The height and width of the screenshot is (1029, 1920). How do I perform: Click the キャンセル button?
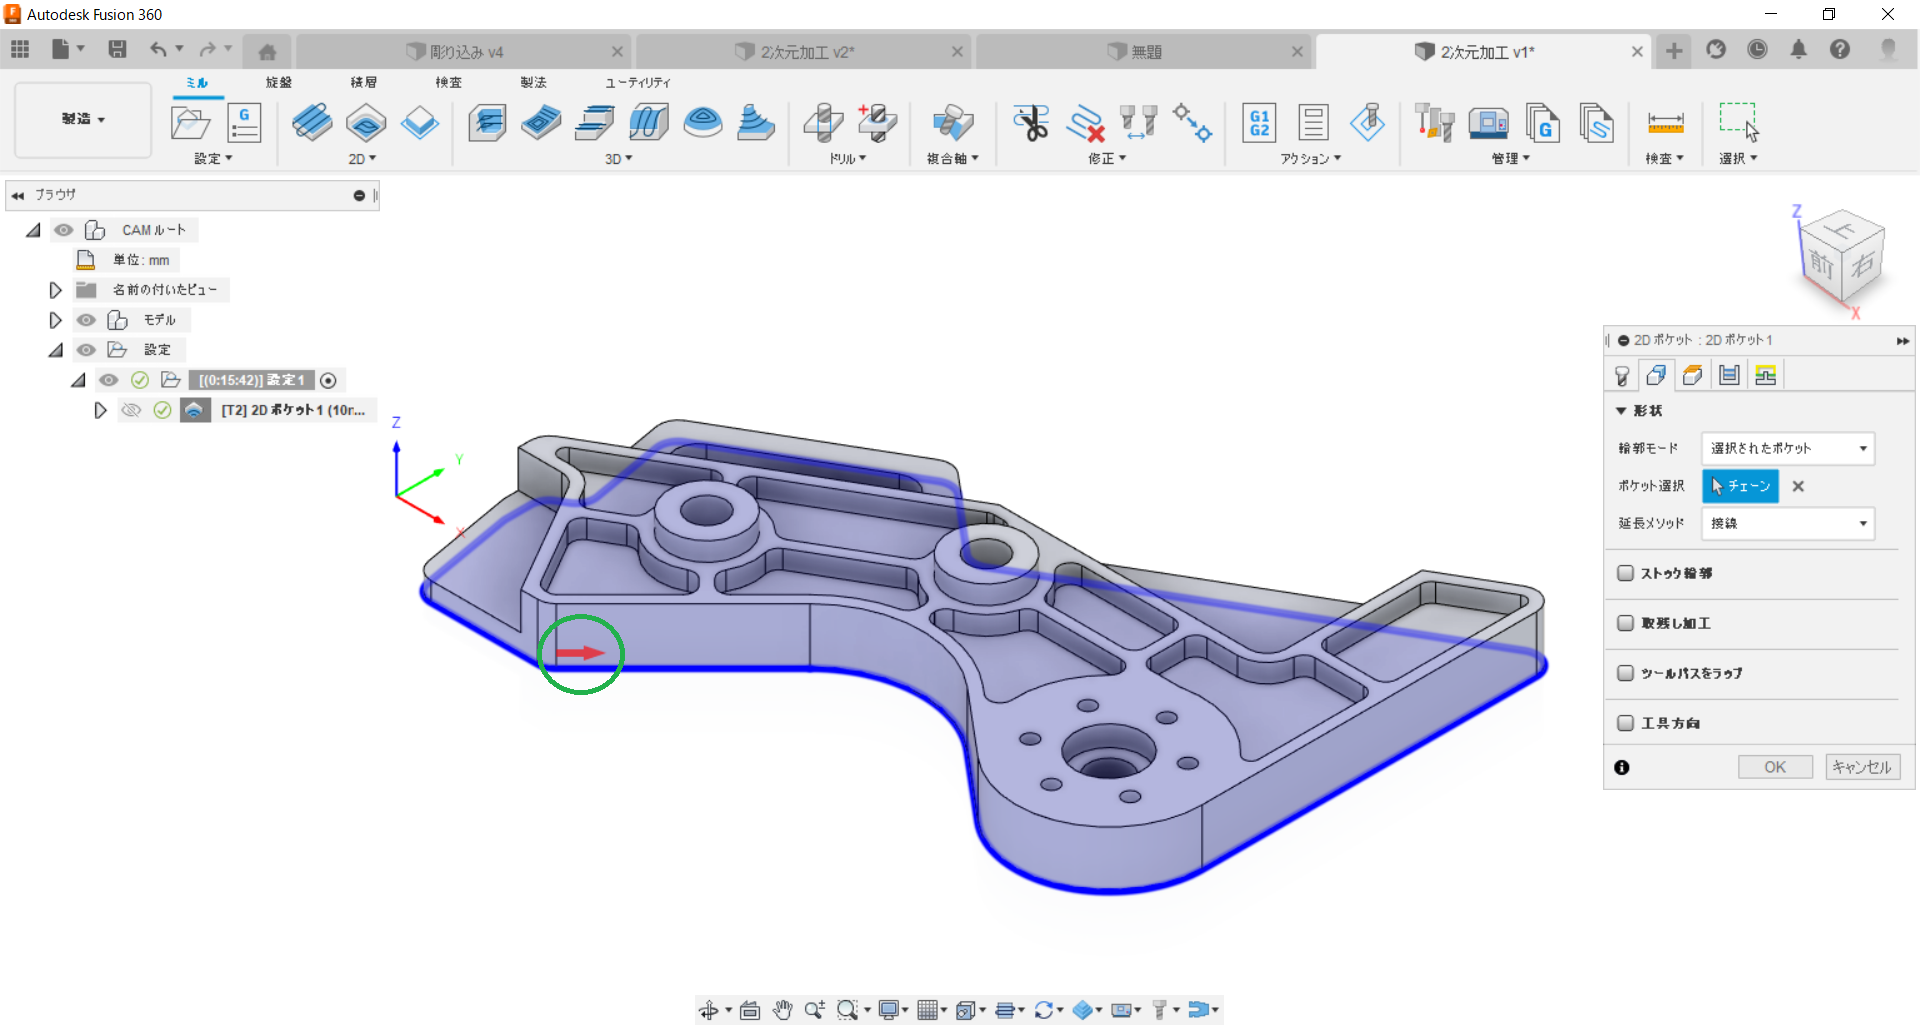[1861, 767]
